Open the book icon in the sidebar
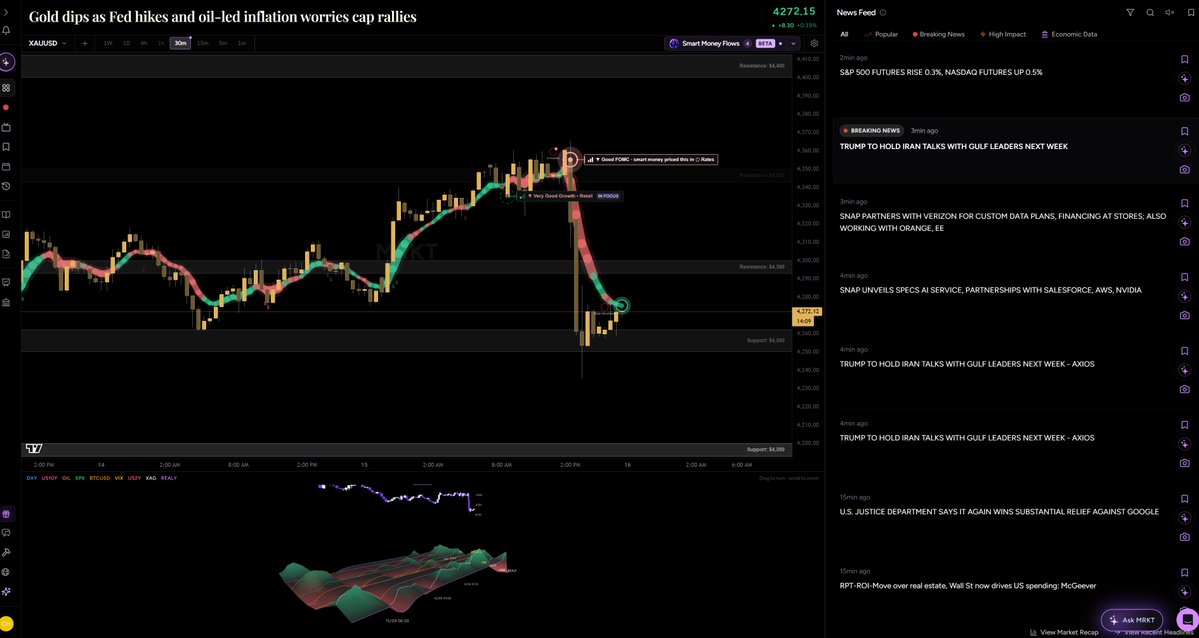Image resolution: width=1199 pixels, height=638 pixels. click(6, 215)
